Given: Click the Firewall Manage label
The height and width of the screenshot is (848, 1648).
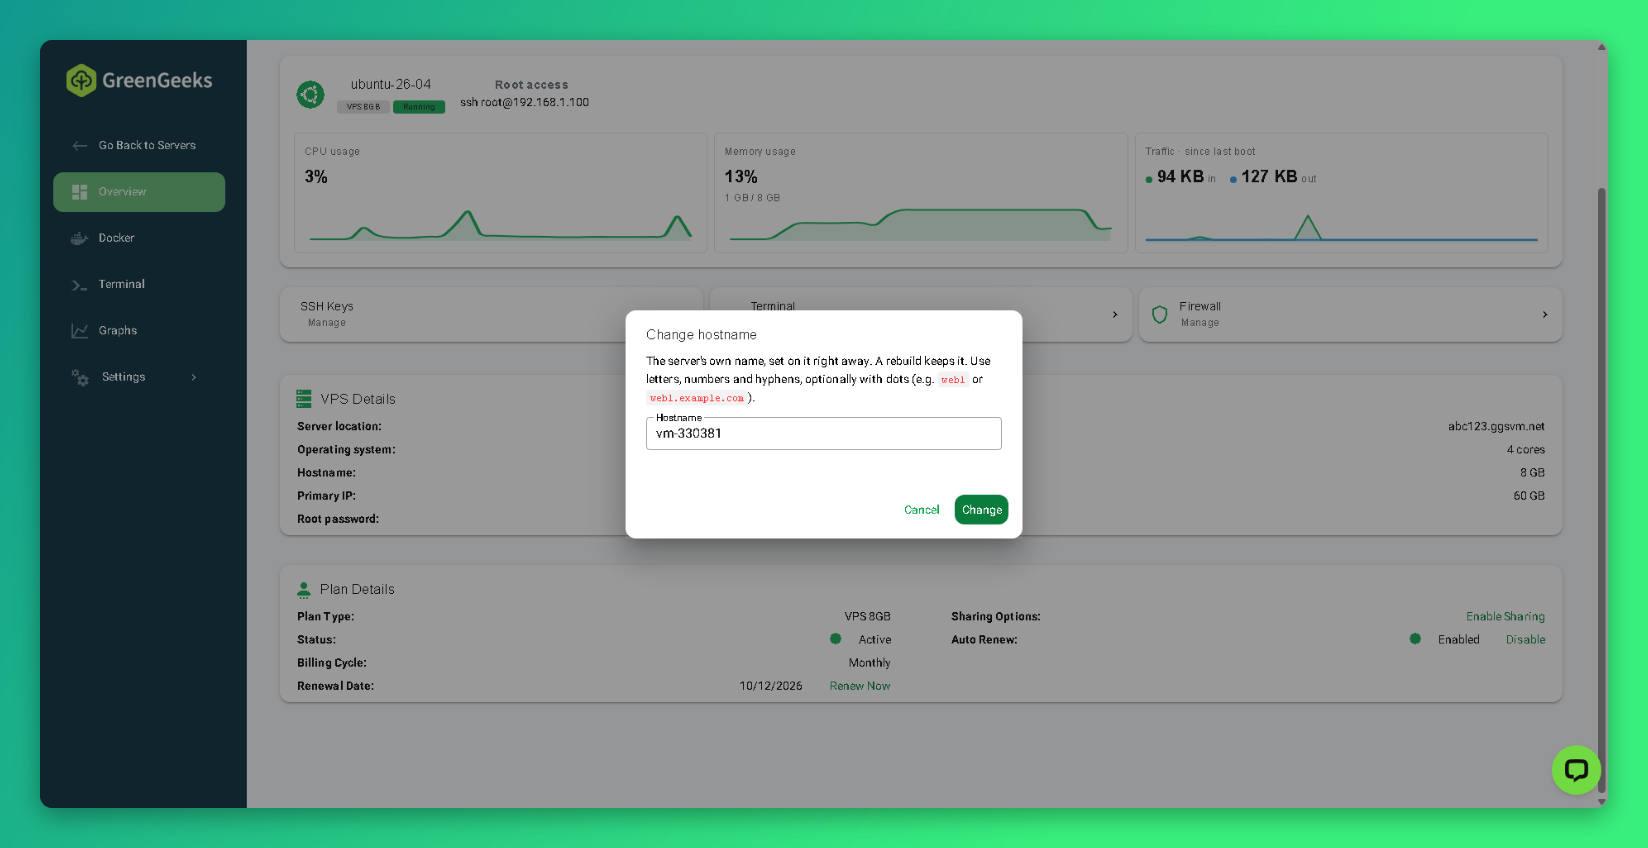Looking at the screenshot, I should [1200, 323].
